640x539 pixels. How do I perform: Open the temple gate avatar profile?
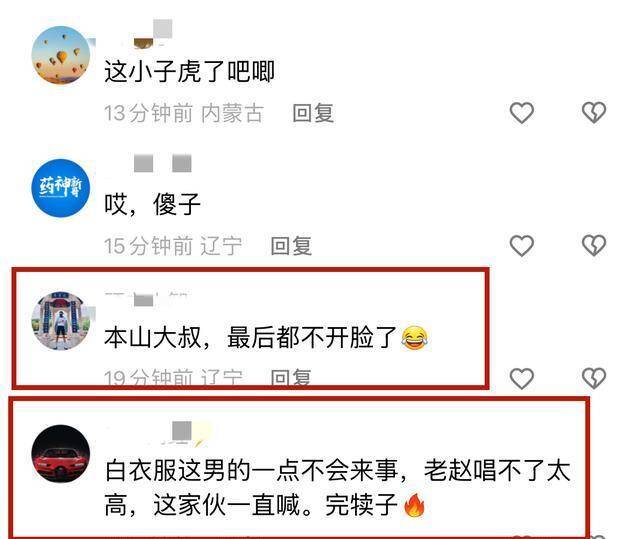pyautogui.click(x=61, y=321)
